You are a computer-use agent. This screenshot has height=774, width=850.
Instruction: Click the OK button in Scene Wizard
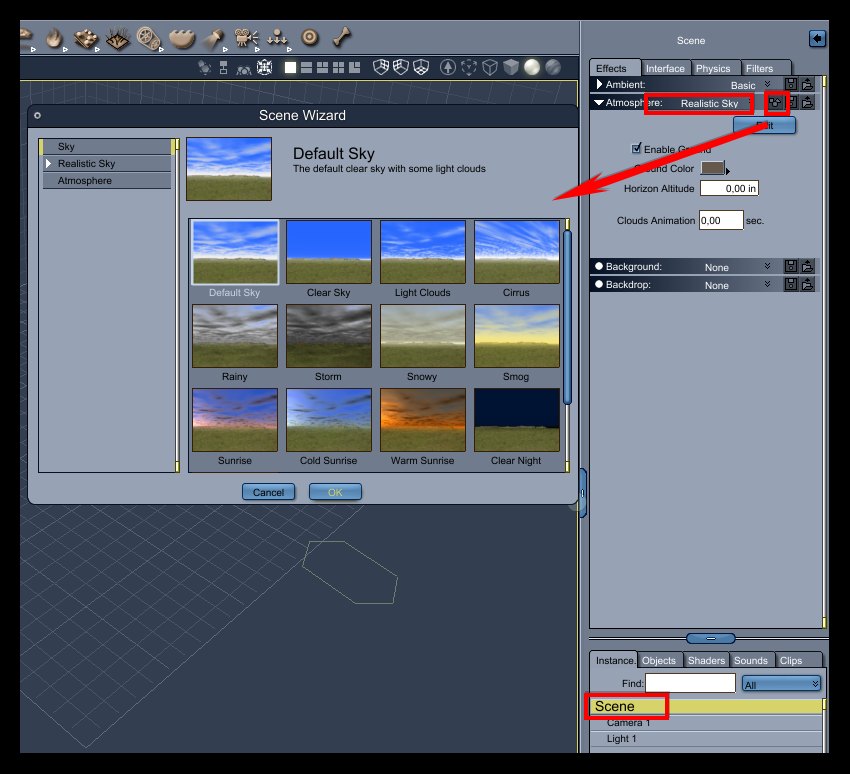(x=335, y=492)
